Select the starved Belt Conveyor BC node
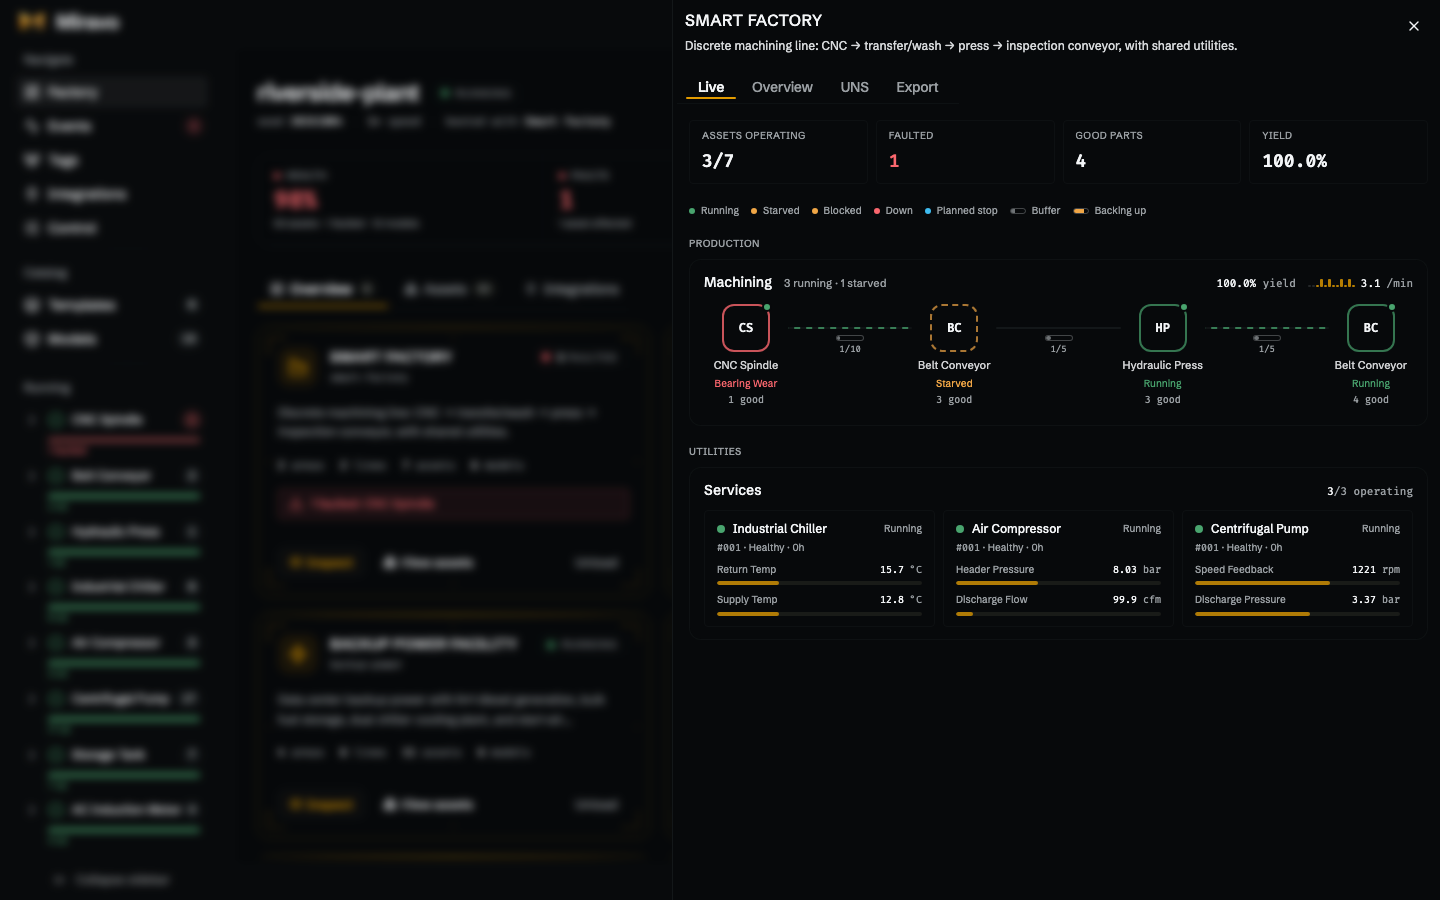This screenshot has width=1440, height=900. (954, 328)
